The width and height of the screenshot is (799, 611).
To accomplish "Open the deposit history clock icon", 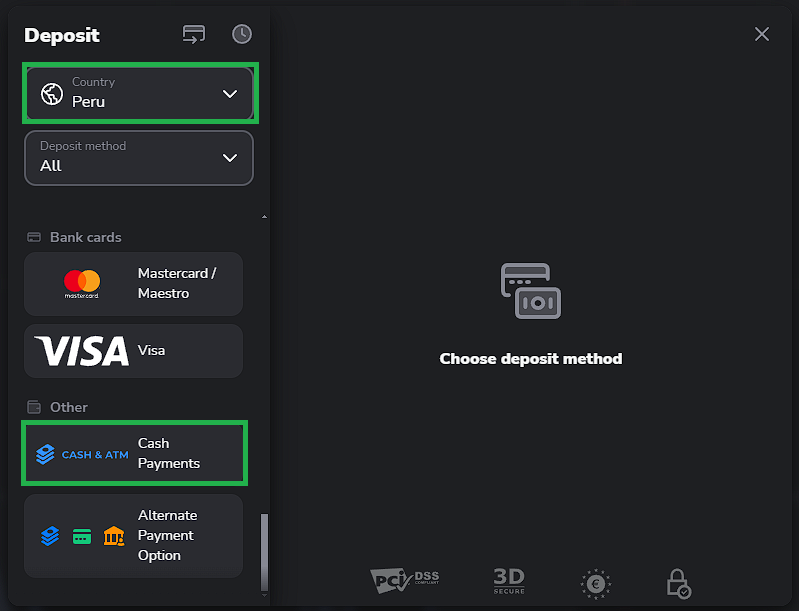I will pos(242,34).
